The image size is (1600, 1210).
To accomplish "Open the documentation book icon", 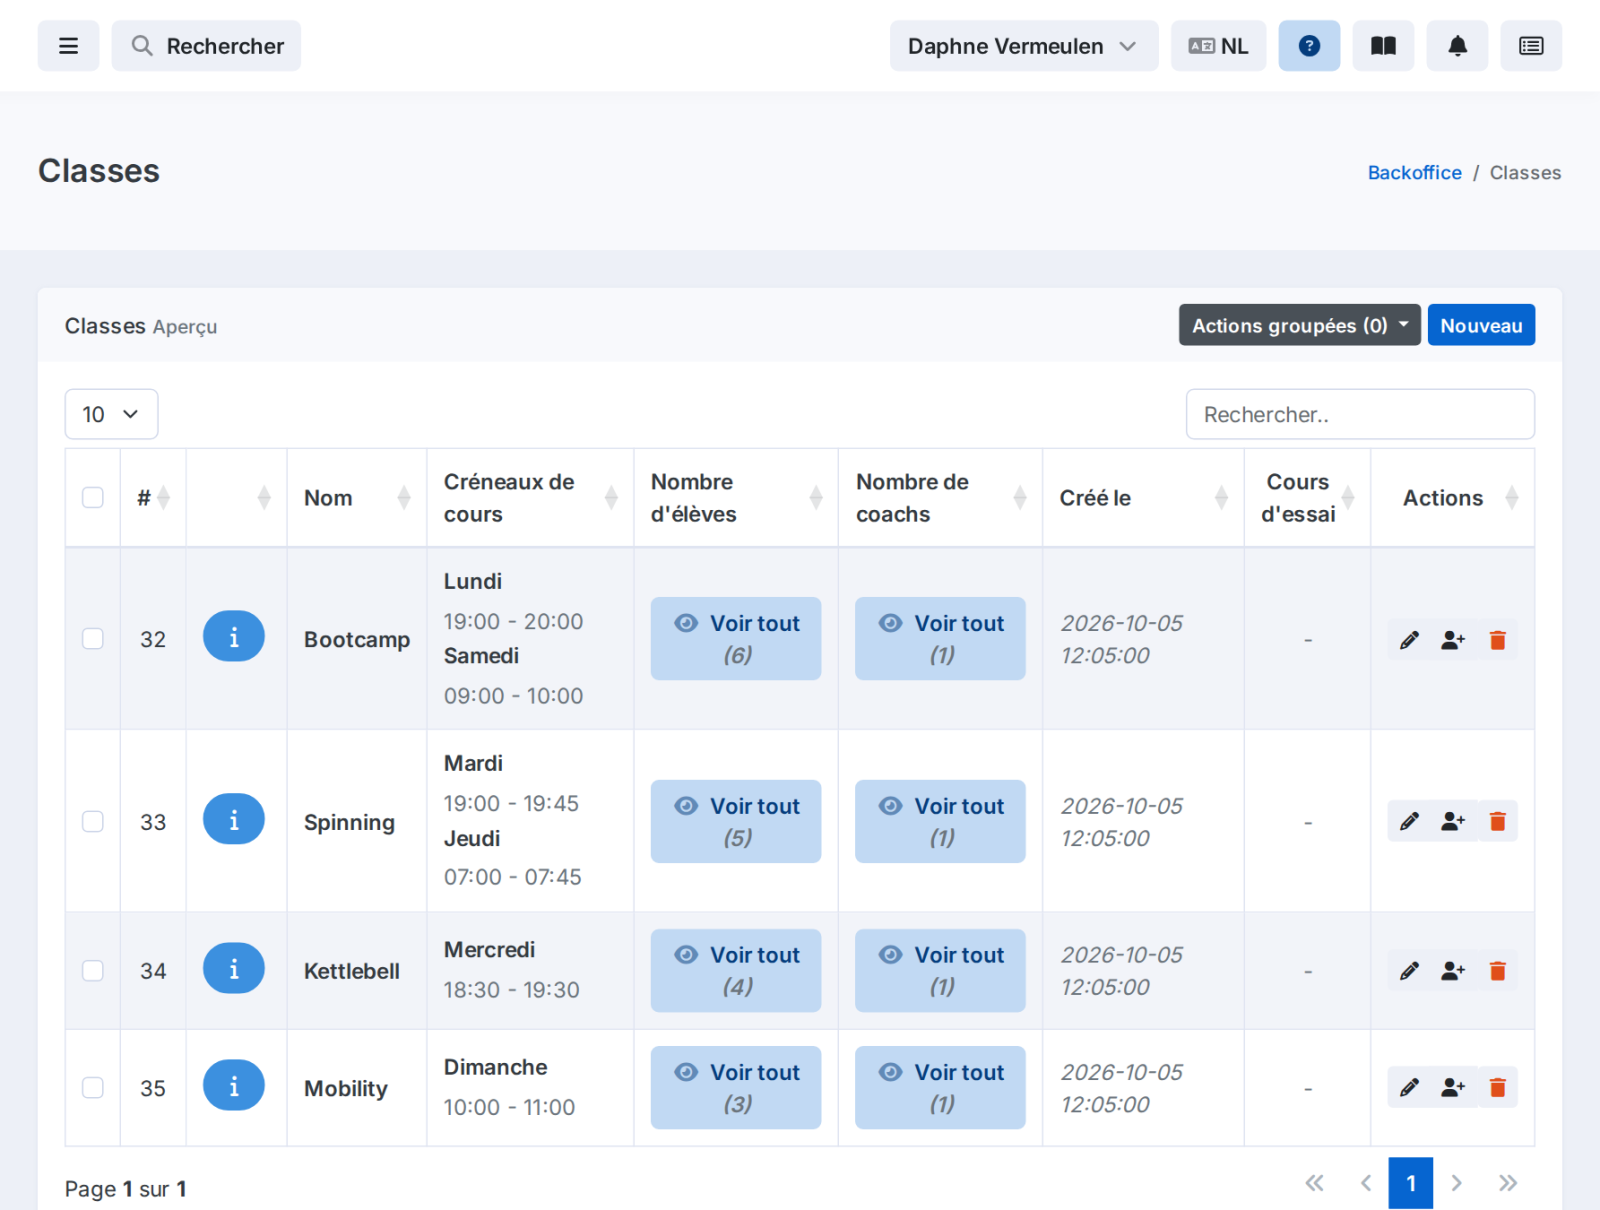I will click(1383, 46).
